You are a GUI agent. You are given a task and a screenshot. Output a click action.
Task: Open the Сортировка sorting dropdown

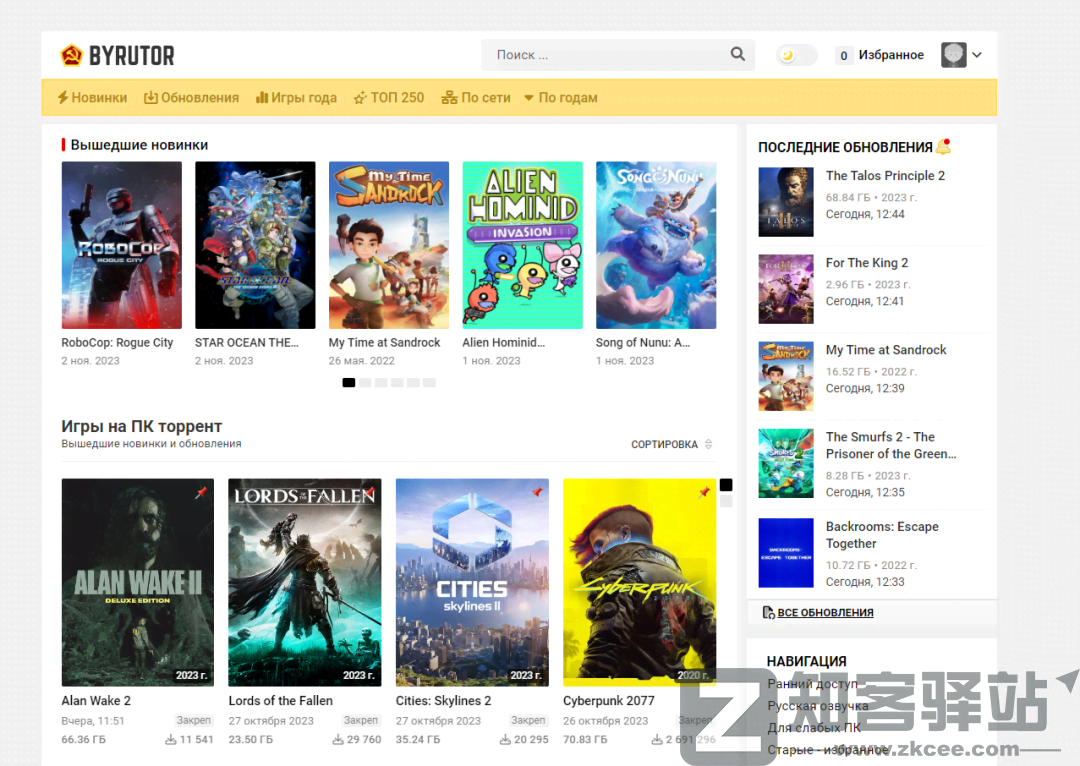coord(671,444)
